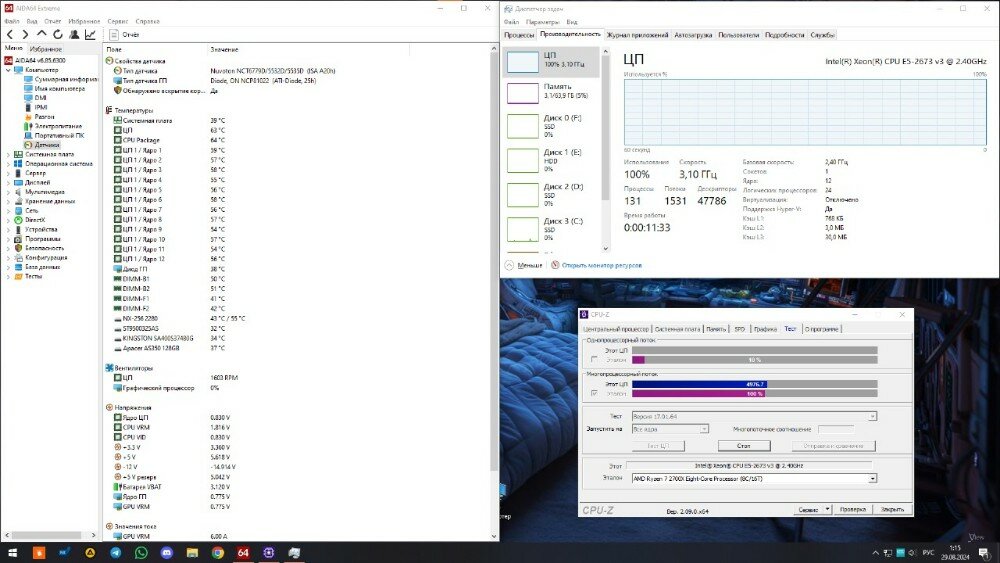Click the Отчёт report icon in AIDA64
This screenshot has height=563, width=1000.
[114, 34]
